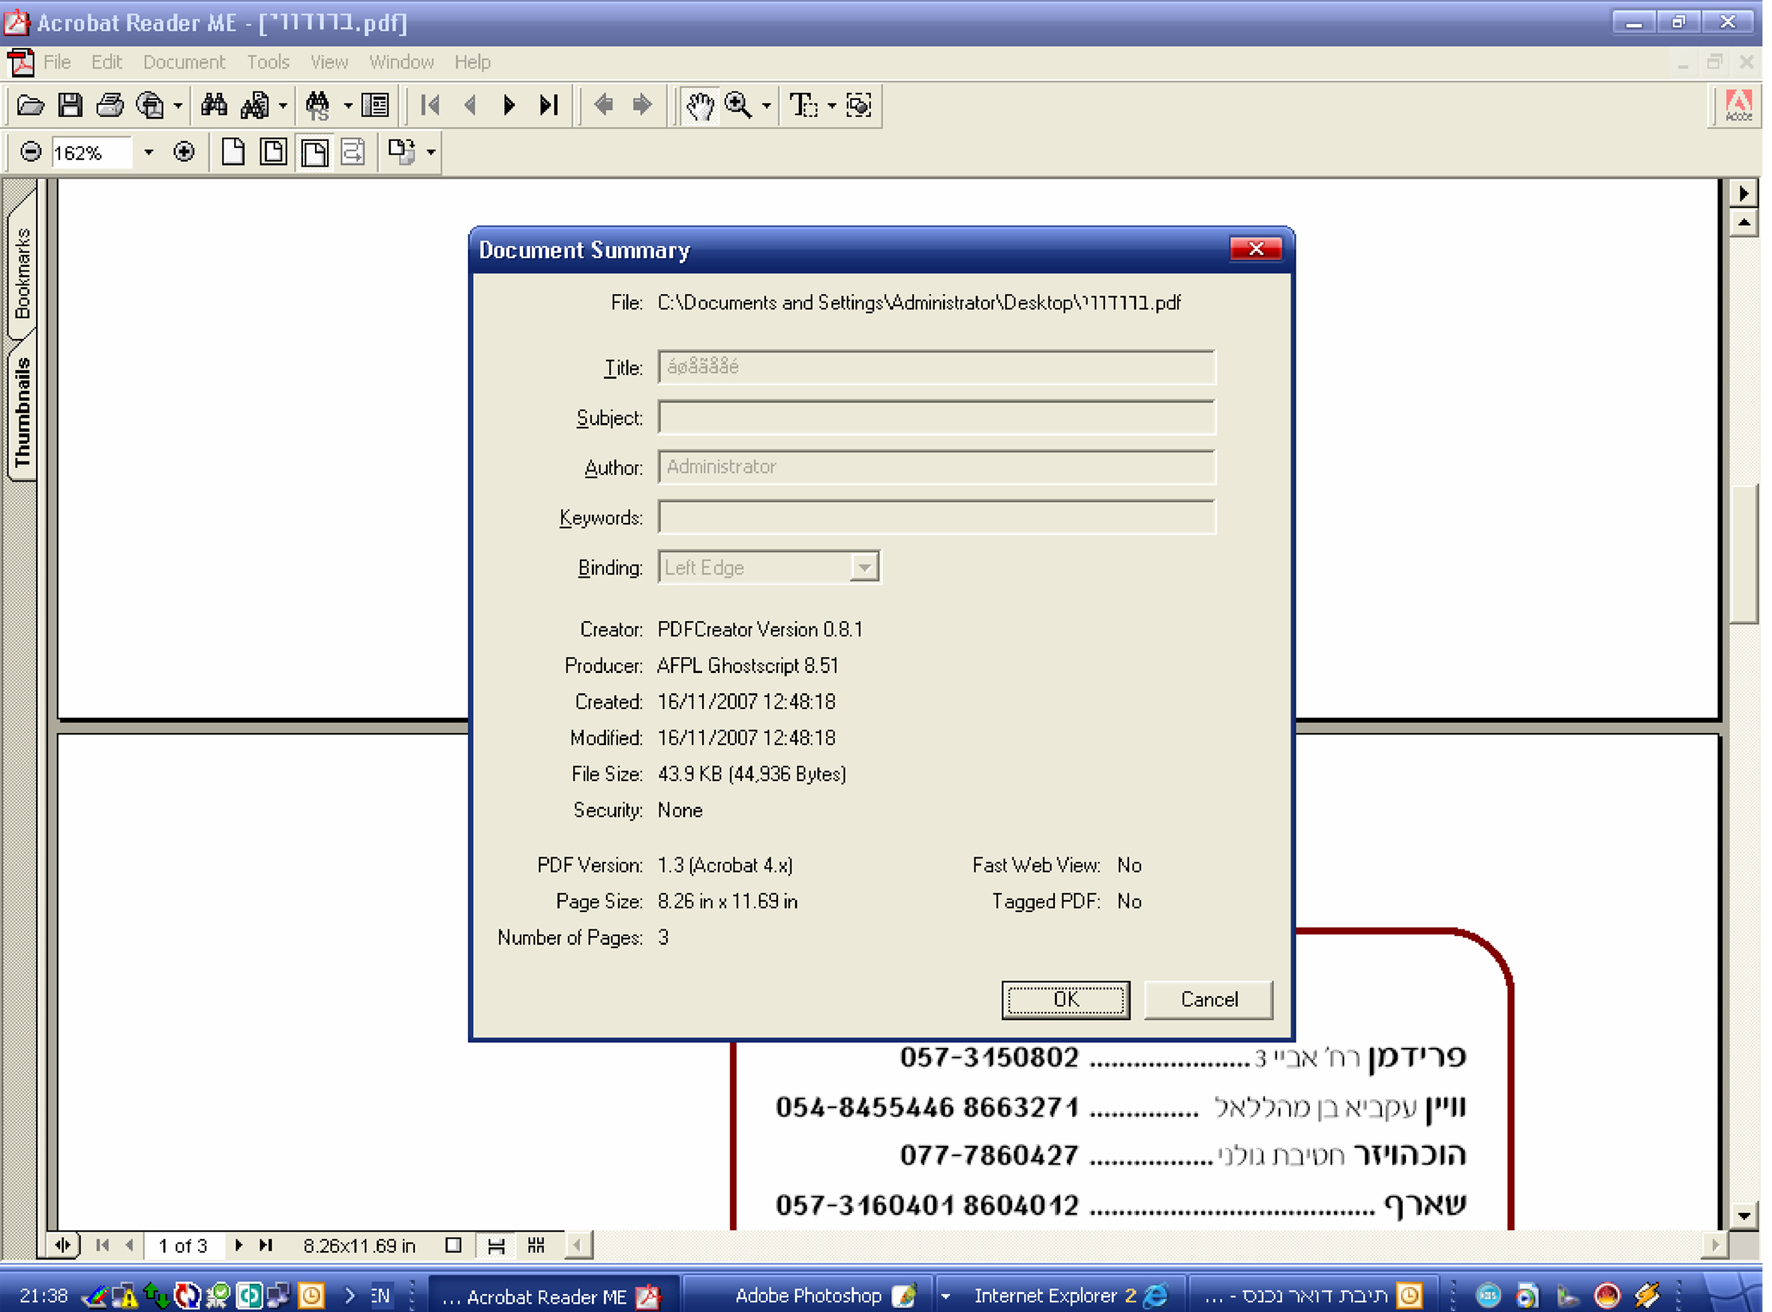The height and width of the screenshot is (1312, 1772).
Task: Click the Keywords input field
Action: click(936, 517)
